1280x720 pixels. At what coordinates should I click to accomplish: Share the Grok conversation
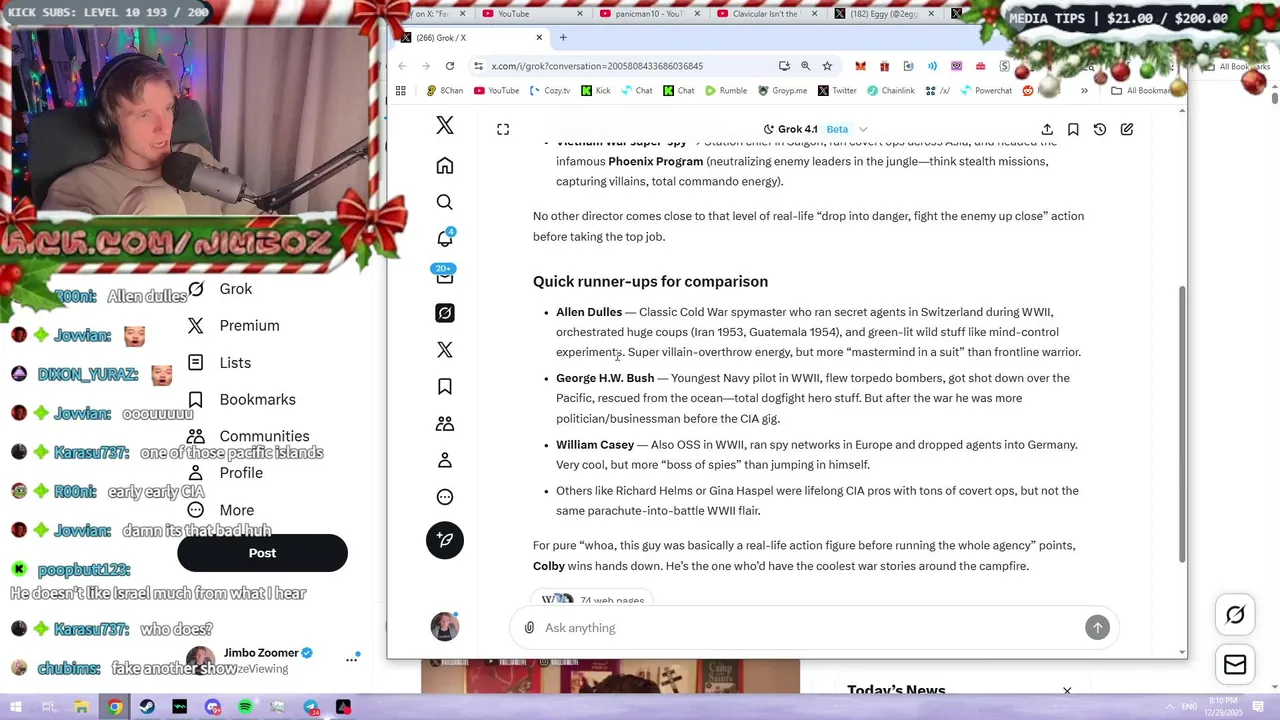tap(1047, 129)
